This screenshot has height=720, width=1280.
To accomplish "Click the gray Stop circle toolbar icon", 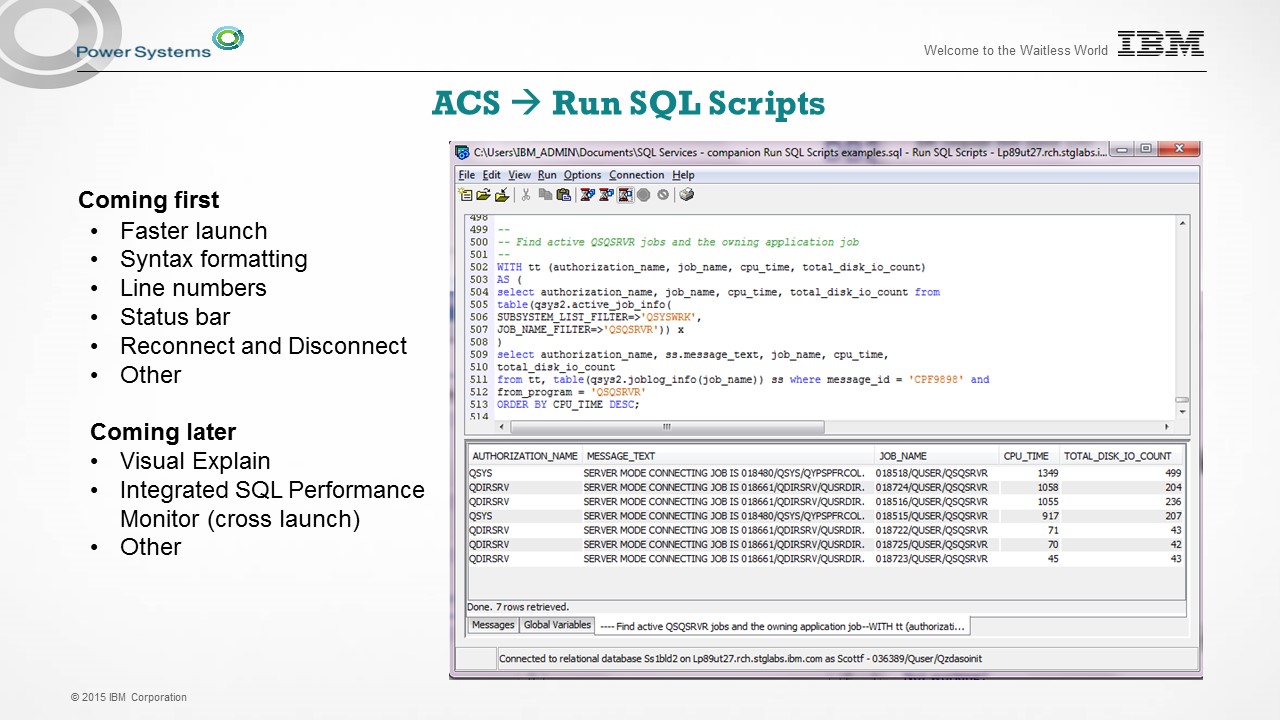I will pos(644,195).
